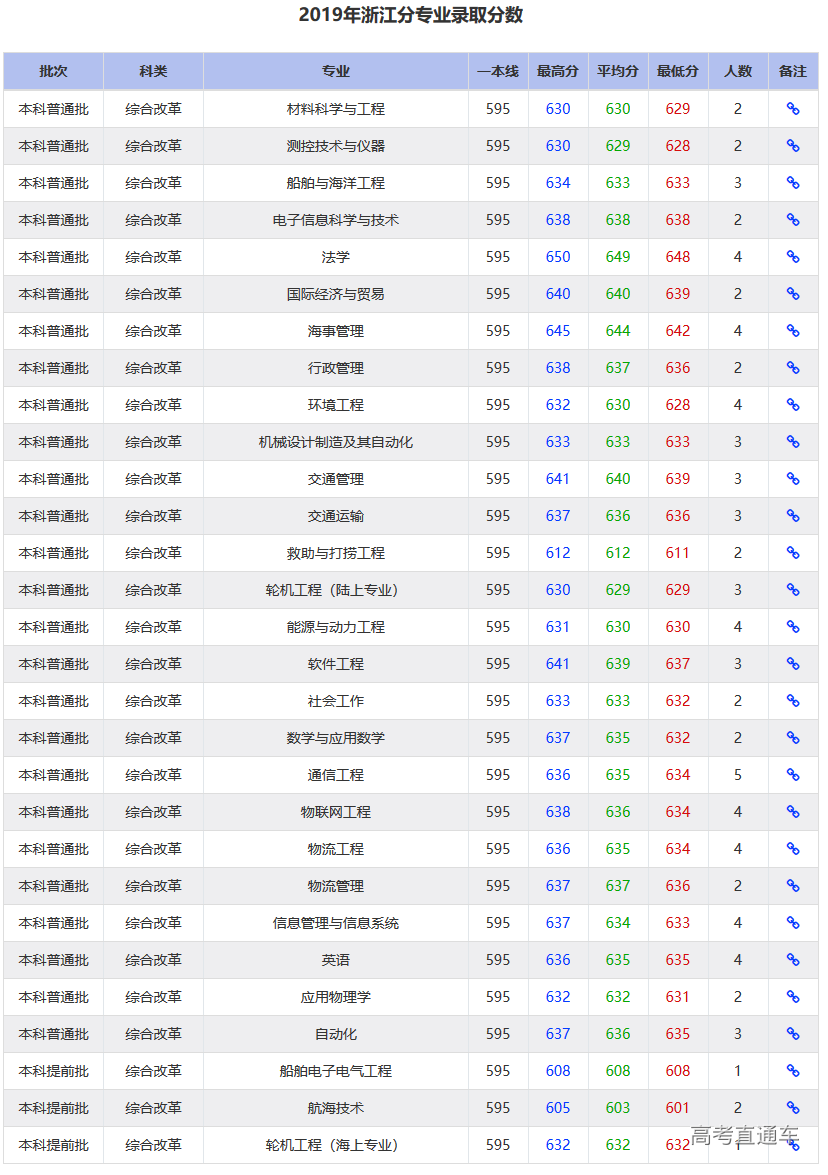Click the page title 2019年浙江分专业录取分数
The width and height of the screenshot is (828, 1175).
coord(411,15)
